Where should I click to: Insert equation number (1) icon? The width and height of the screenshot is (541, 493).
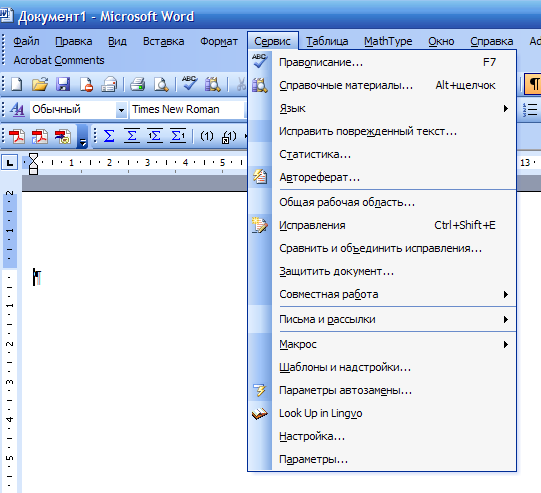(x=207, y=136)
